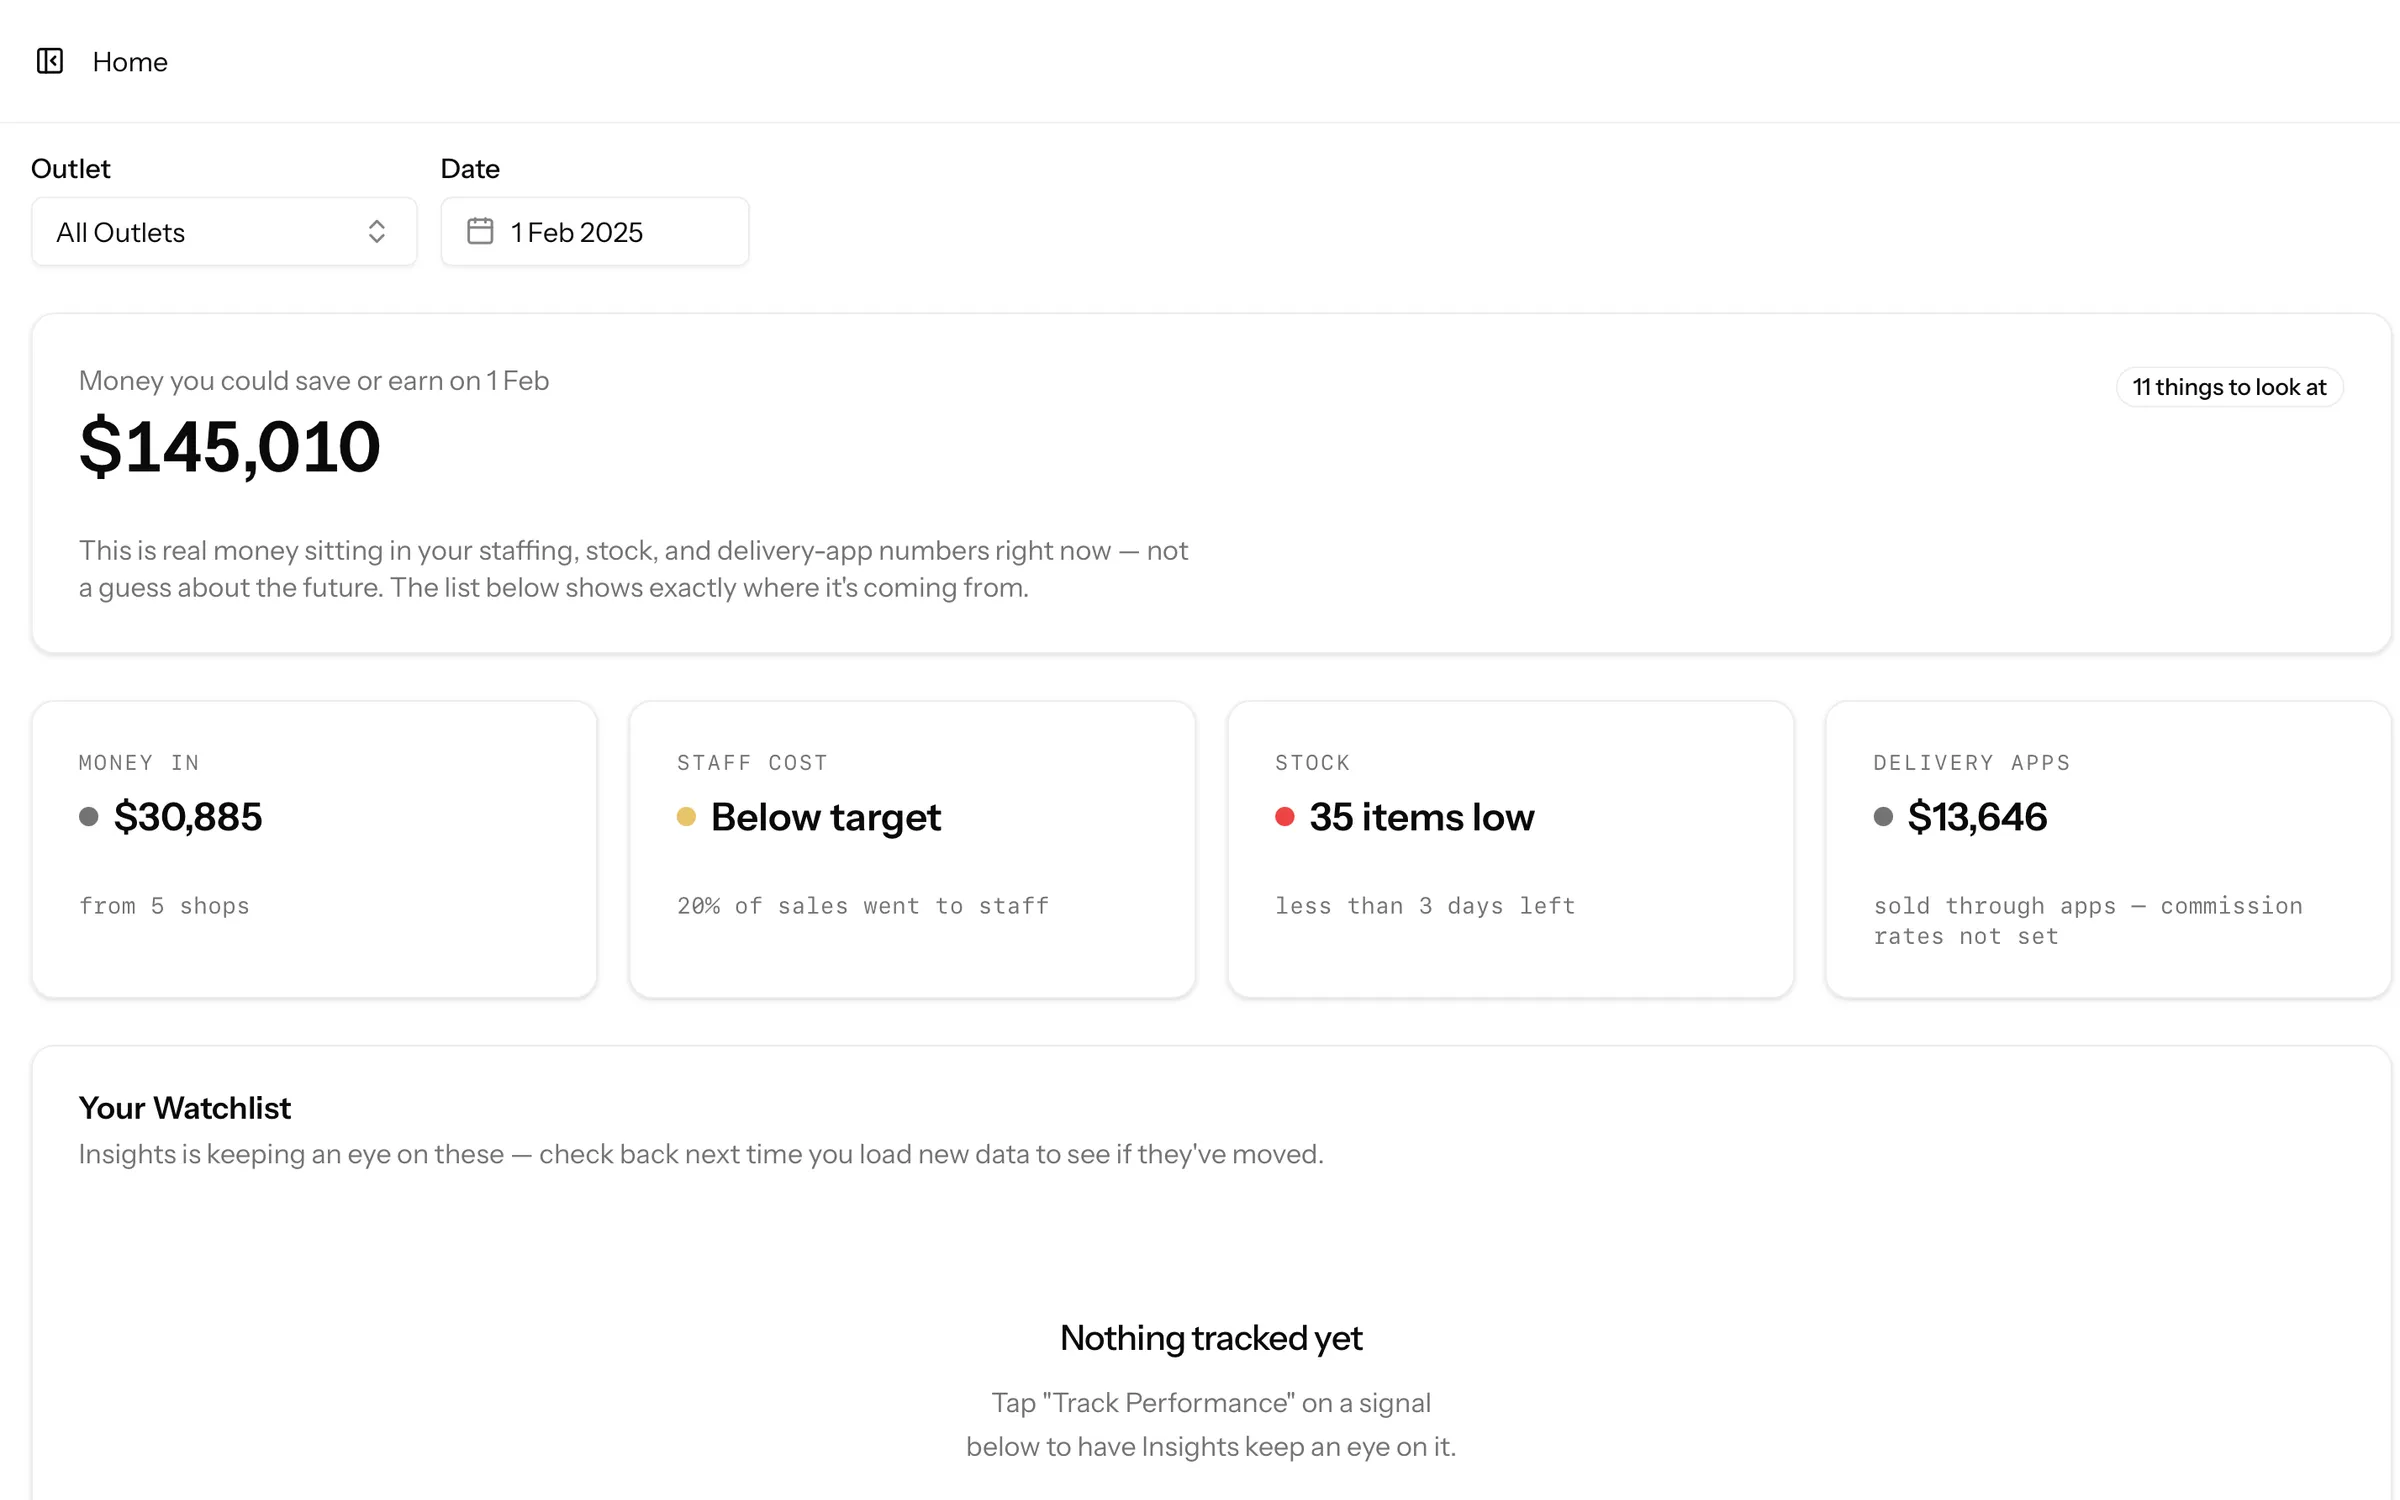
Task: Click the red dot beside 35 items low
Action: (1285, 817)
